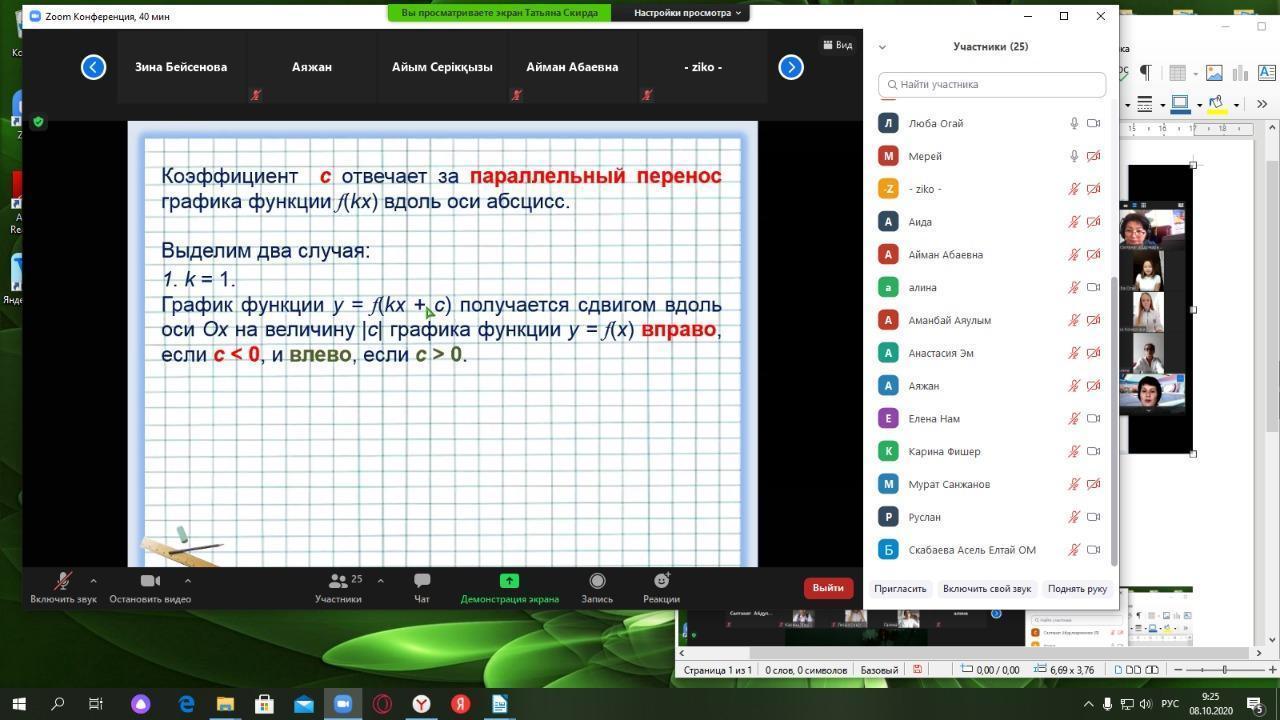The height and width of the screenshot is (720, 1280).
Task: Click the Найти участника search field
Action: tap(991, 85)
